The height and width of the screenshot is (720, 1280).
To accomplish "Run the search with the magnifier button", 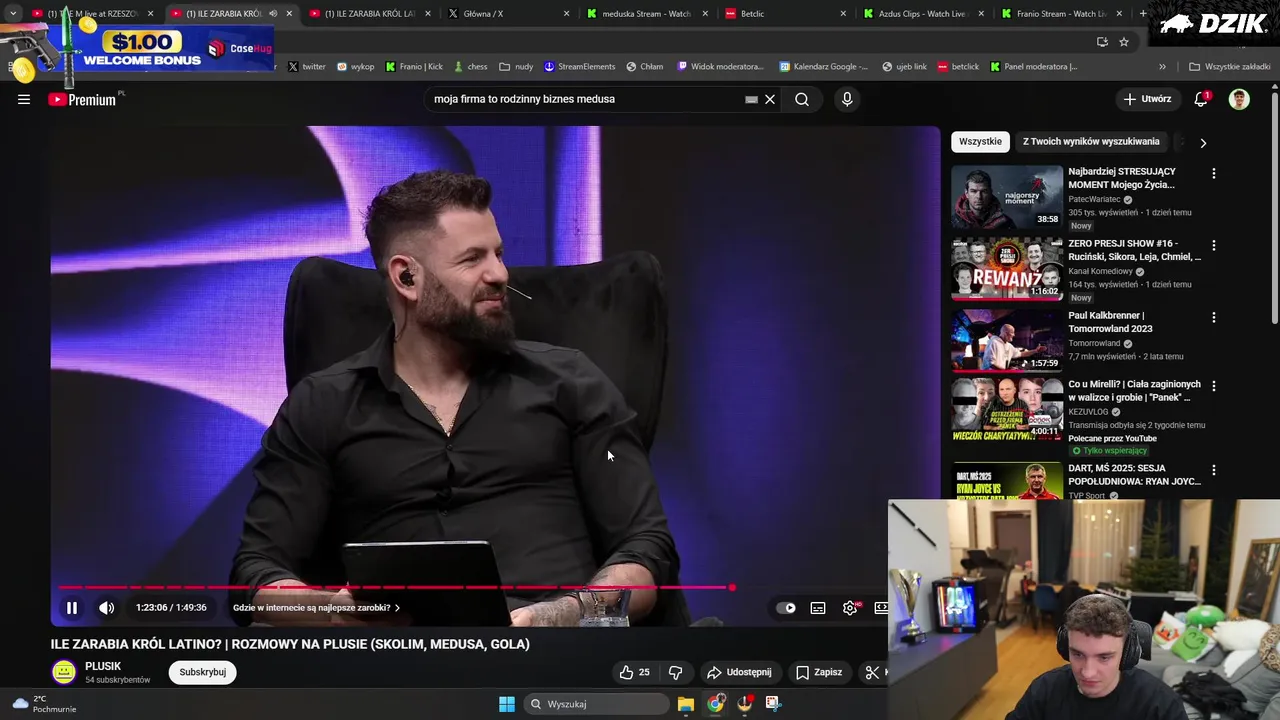I will [x=802, y=99].
